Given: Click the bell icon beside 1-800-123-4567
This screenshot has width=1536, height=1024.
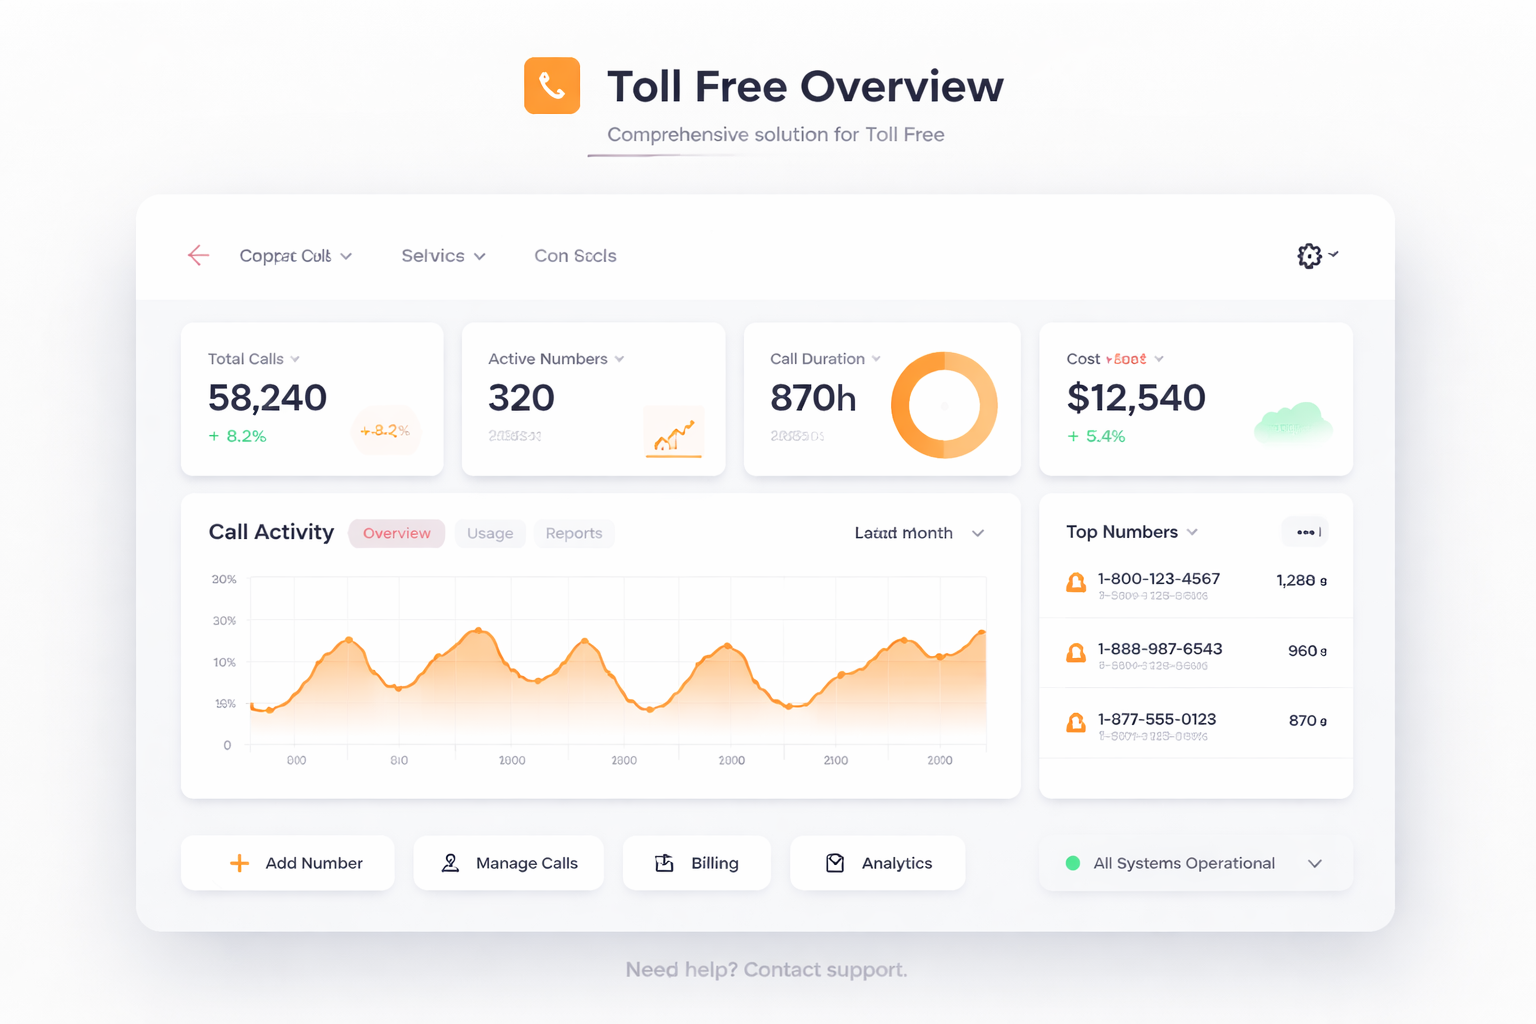Looking at the screenshot, I should [x=1076, y=583].
